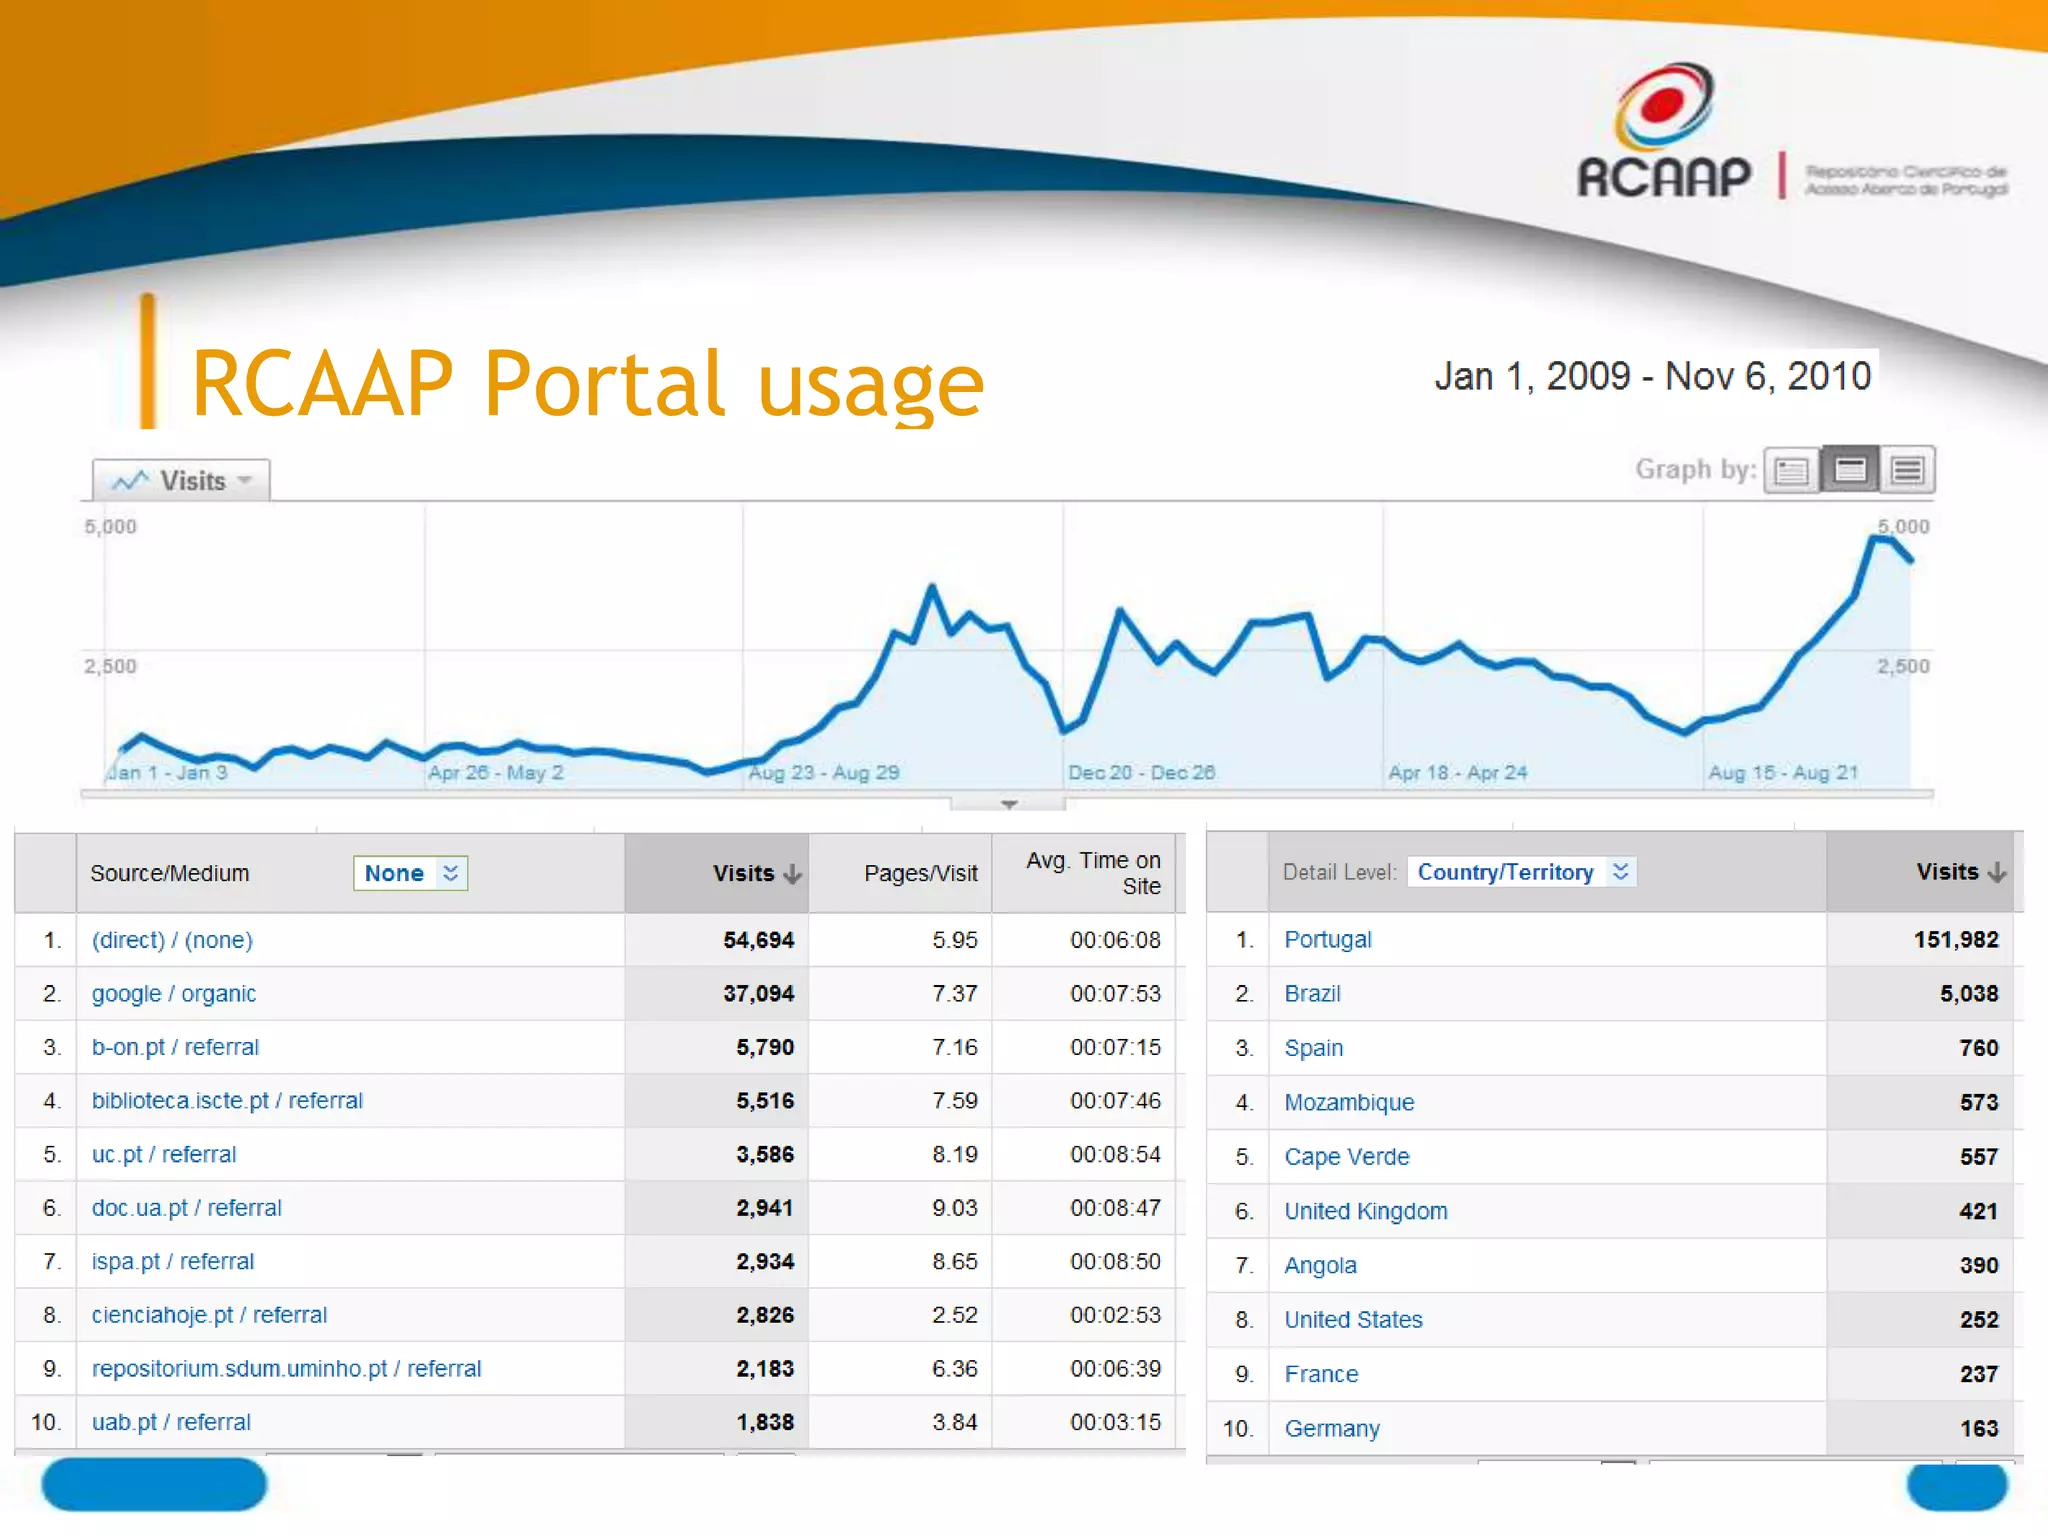
Task: Open the doc.ua.pt / referral link
Action: pyautogui.click(x=187, y=1208)
